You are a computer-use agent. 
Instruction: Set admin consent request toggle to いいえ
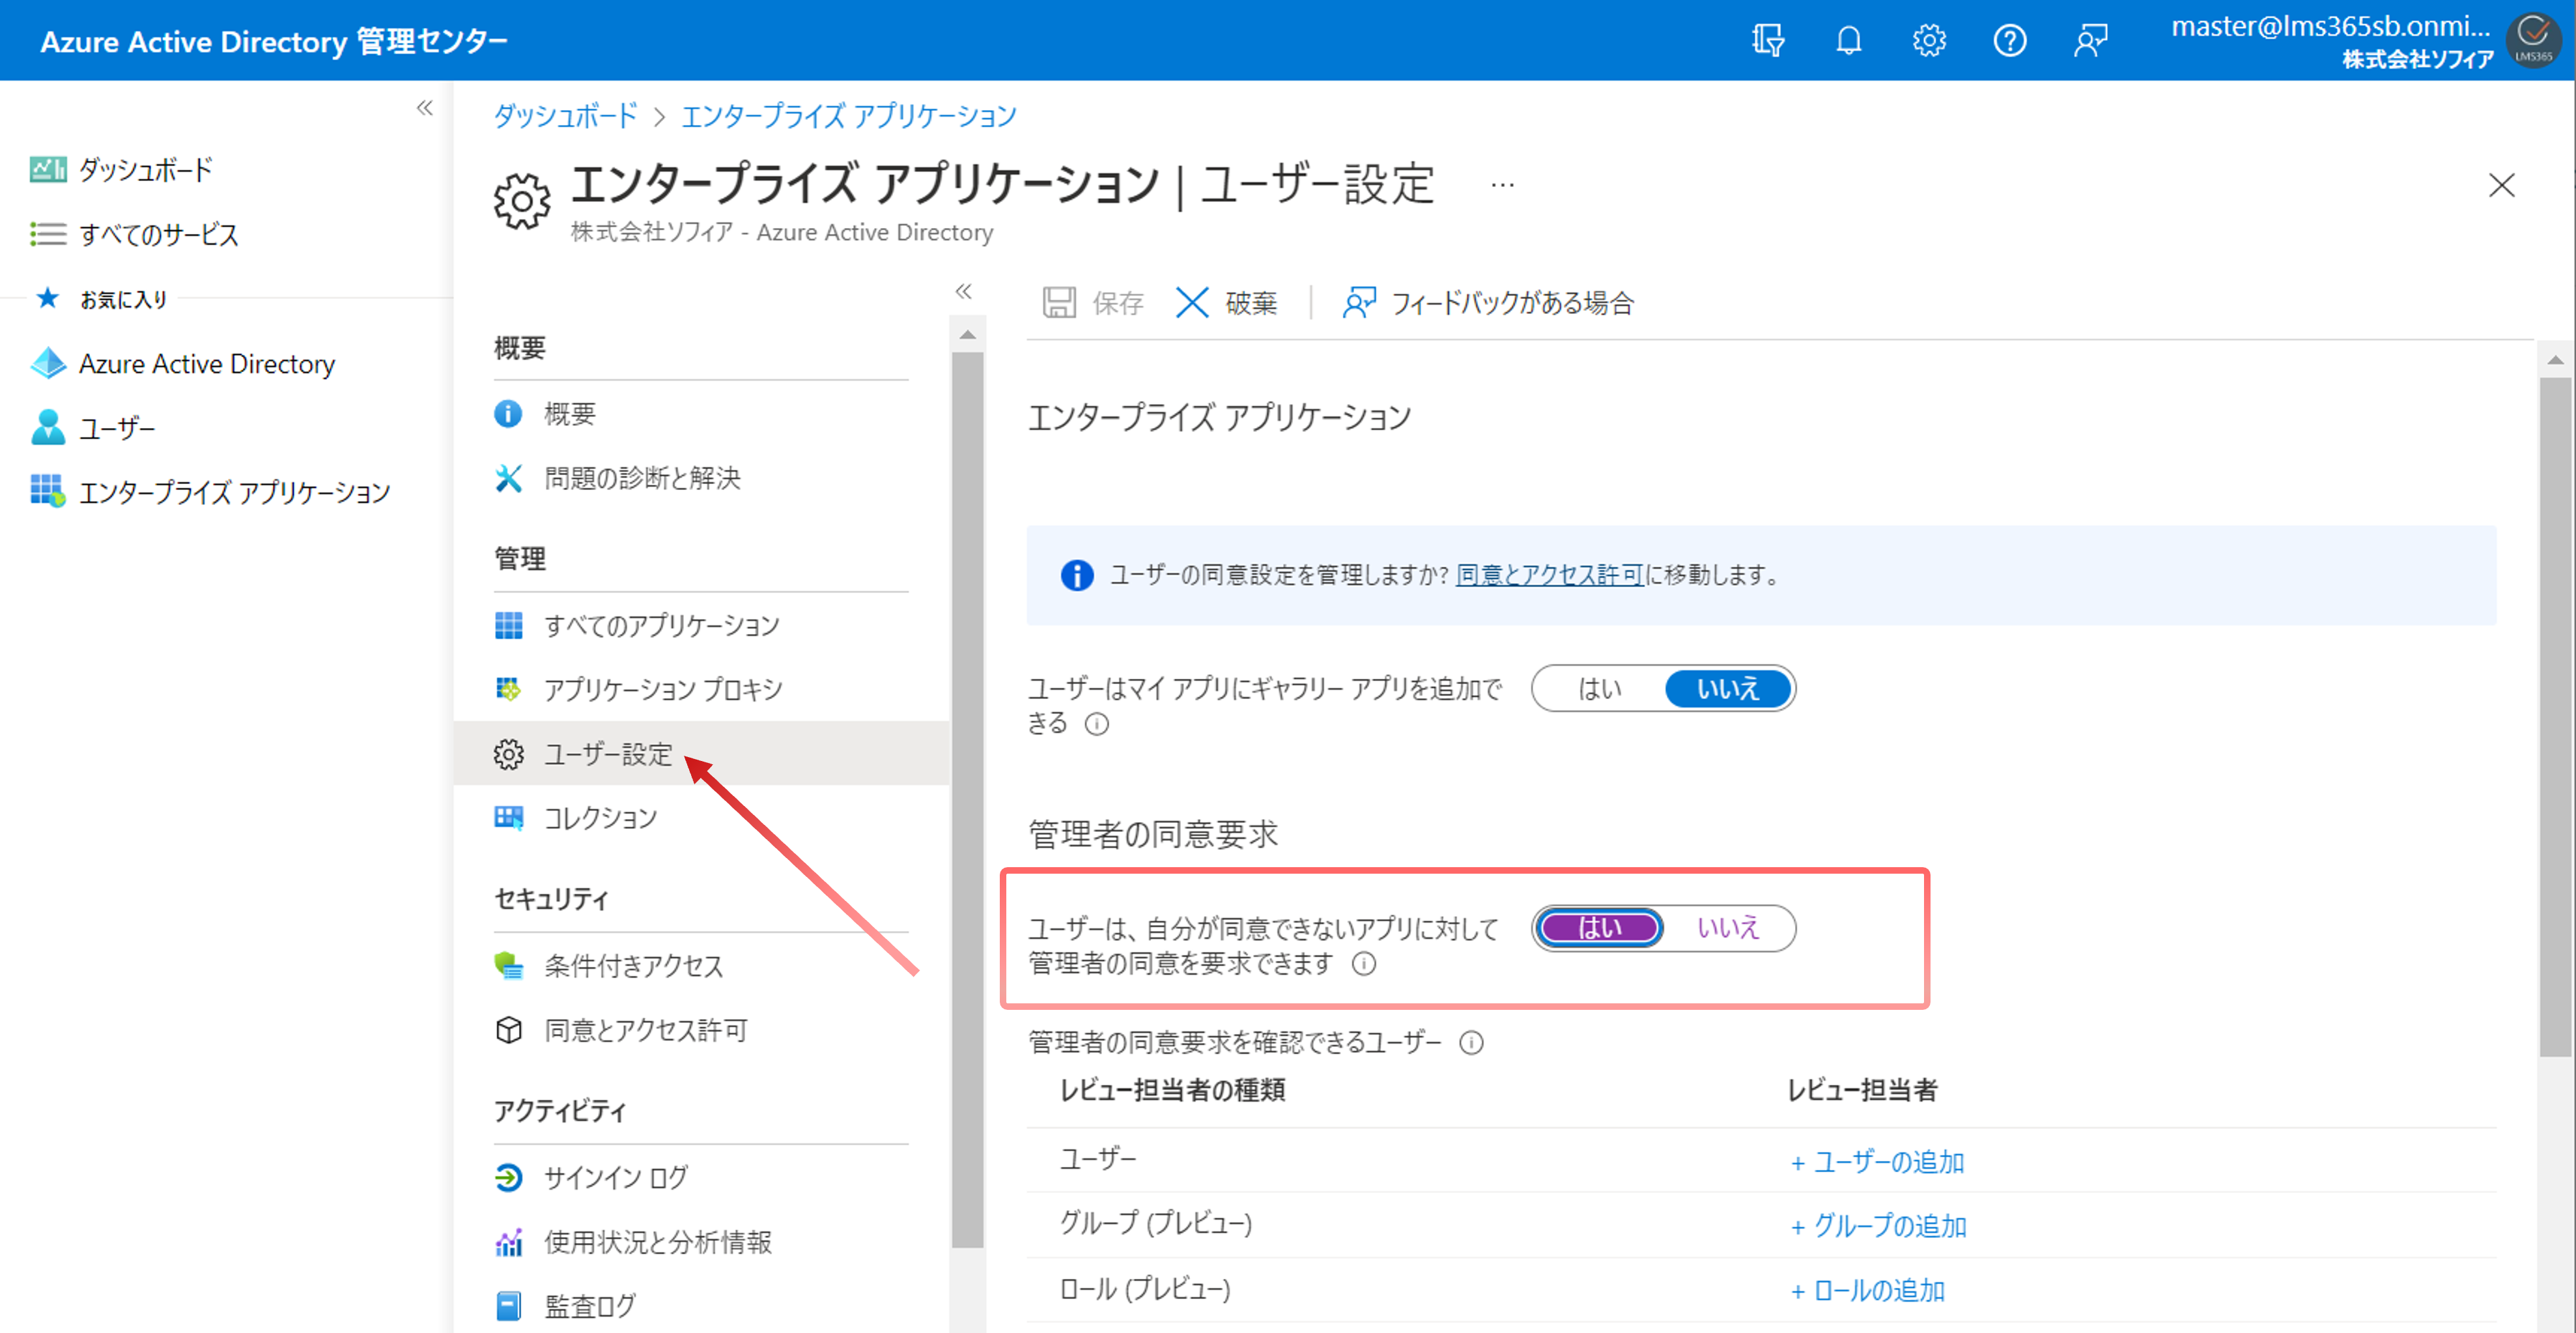(x=1727, y=928)
